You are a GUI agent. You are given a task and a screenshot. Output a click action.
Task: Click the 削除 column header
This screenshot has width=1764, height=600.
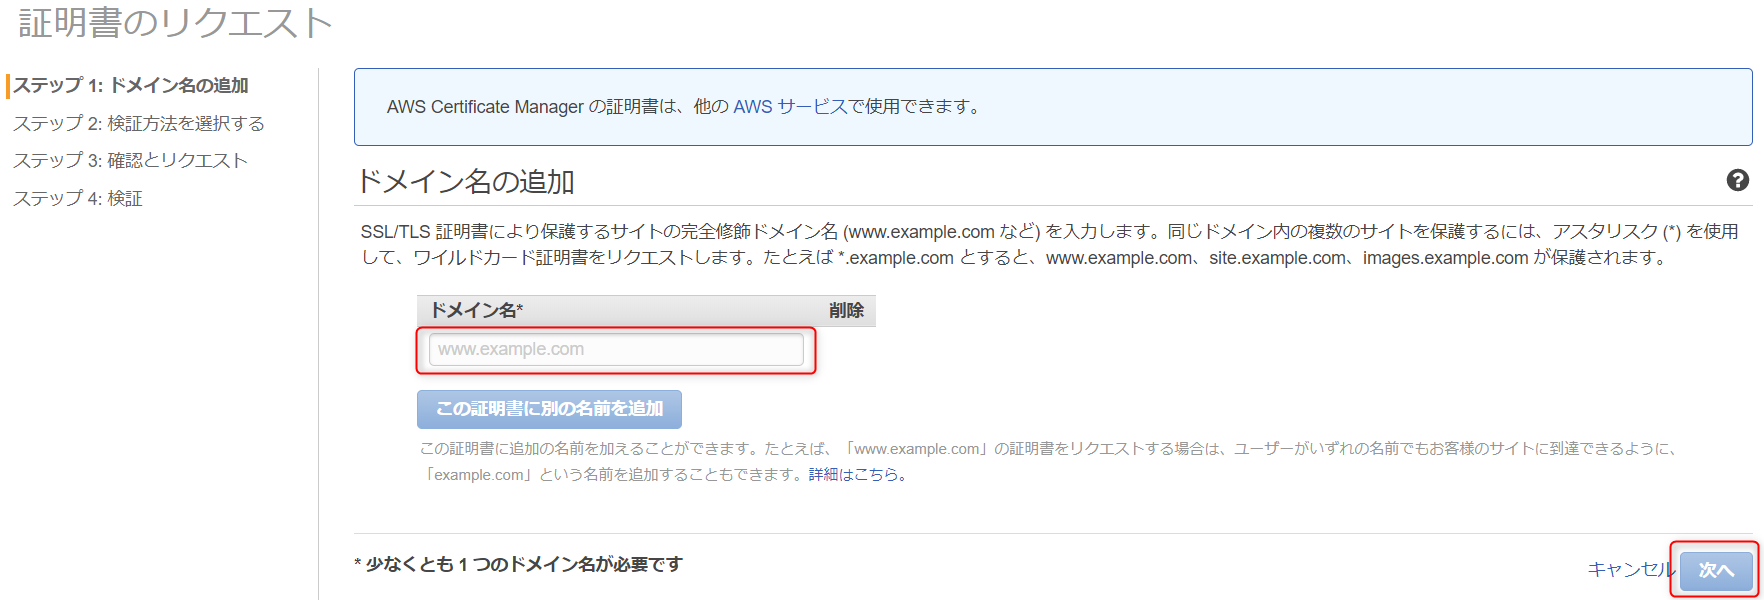point(846,310)
